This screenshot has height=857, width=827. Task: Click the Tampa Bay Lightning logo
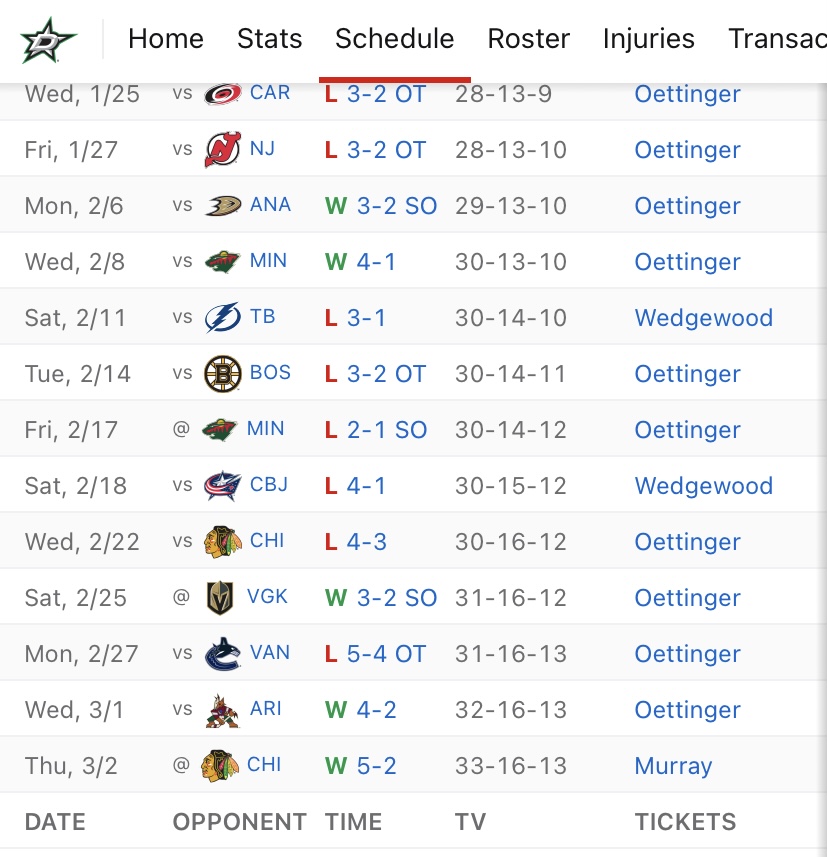[222, 318]
